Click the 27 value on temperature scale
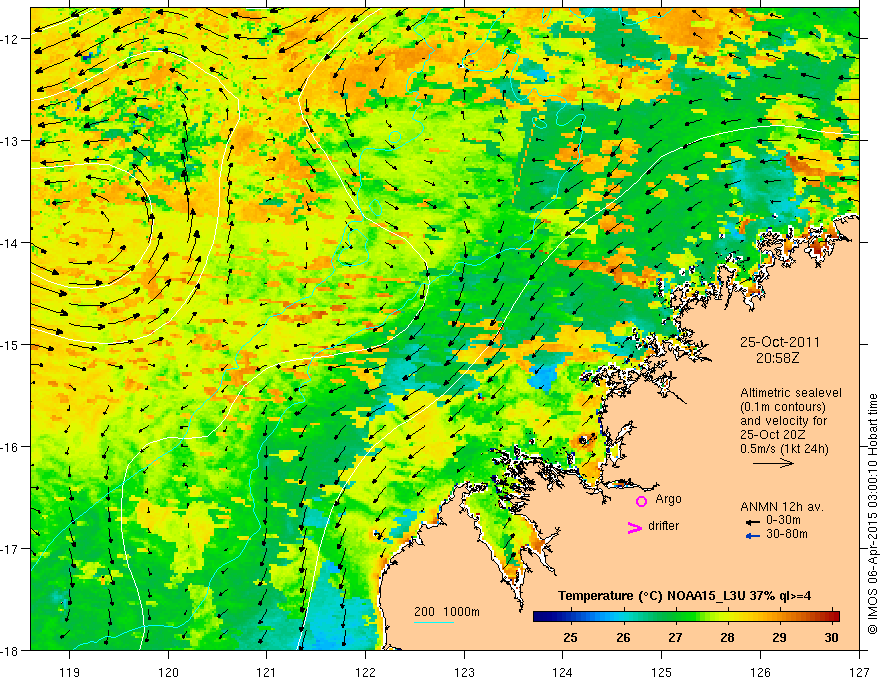Image resolution: width=880 pixels, height=680 pixels. click(x=675, y=637)
